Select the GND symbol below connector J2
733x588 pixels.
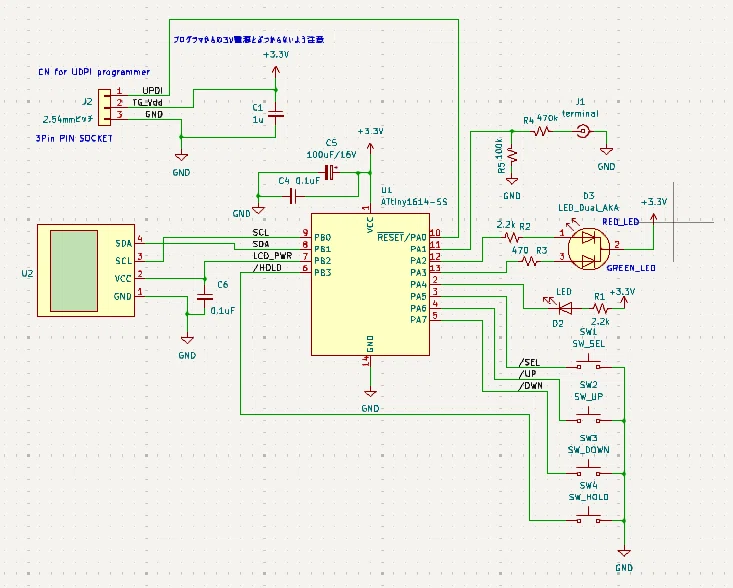[x=181, y=158]
